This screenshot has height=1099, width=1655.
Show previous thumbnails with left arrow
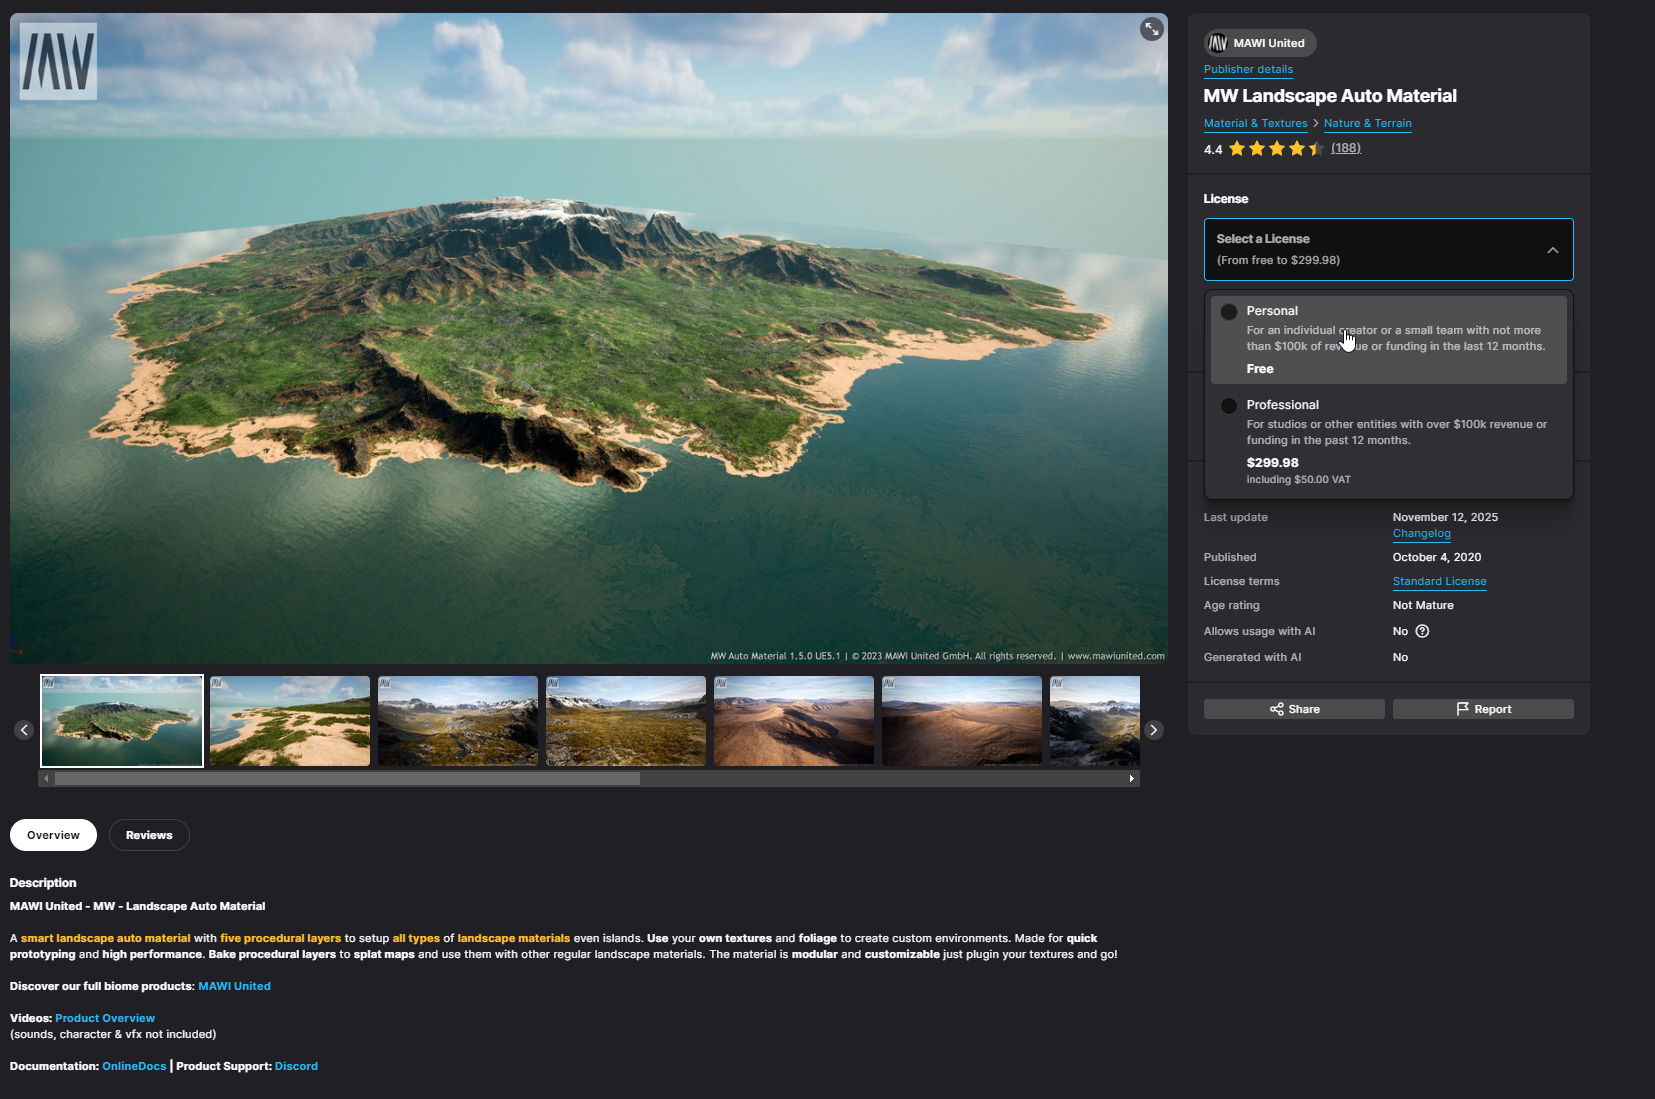24,730
